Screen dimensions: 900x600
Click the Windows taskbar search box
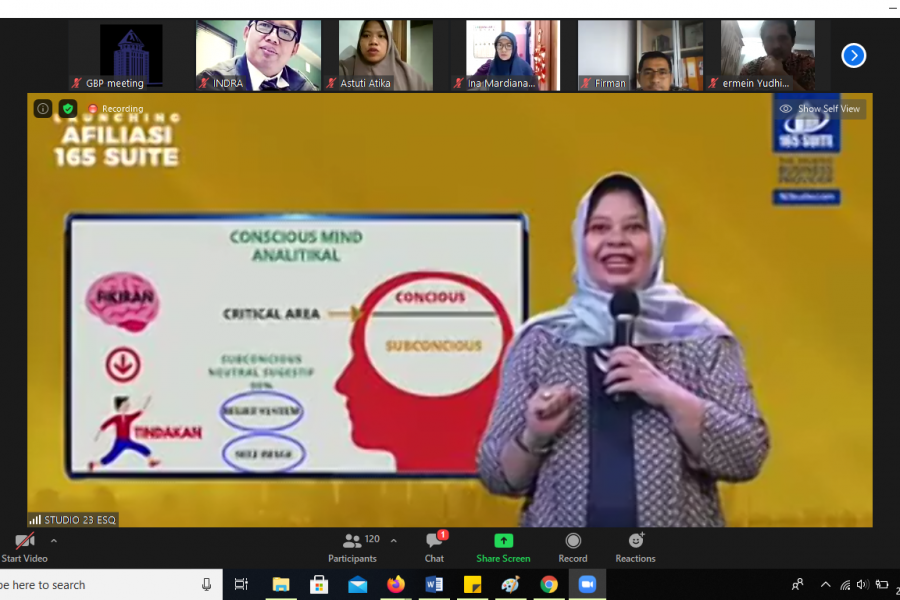pyautogui.click(x=100, y=585)
